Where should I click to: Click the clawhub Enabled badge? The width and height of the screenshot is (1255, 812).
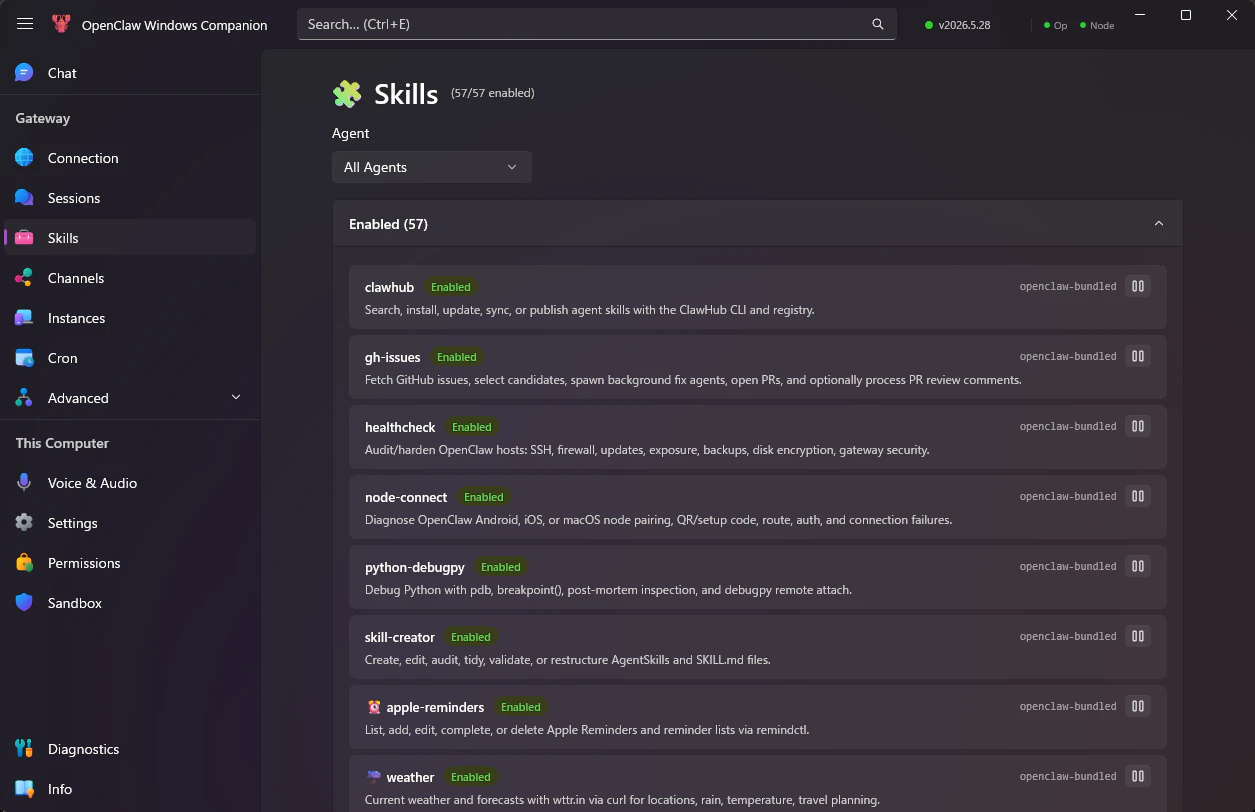(450, 287)
